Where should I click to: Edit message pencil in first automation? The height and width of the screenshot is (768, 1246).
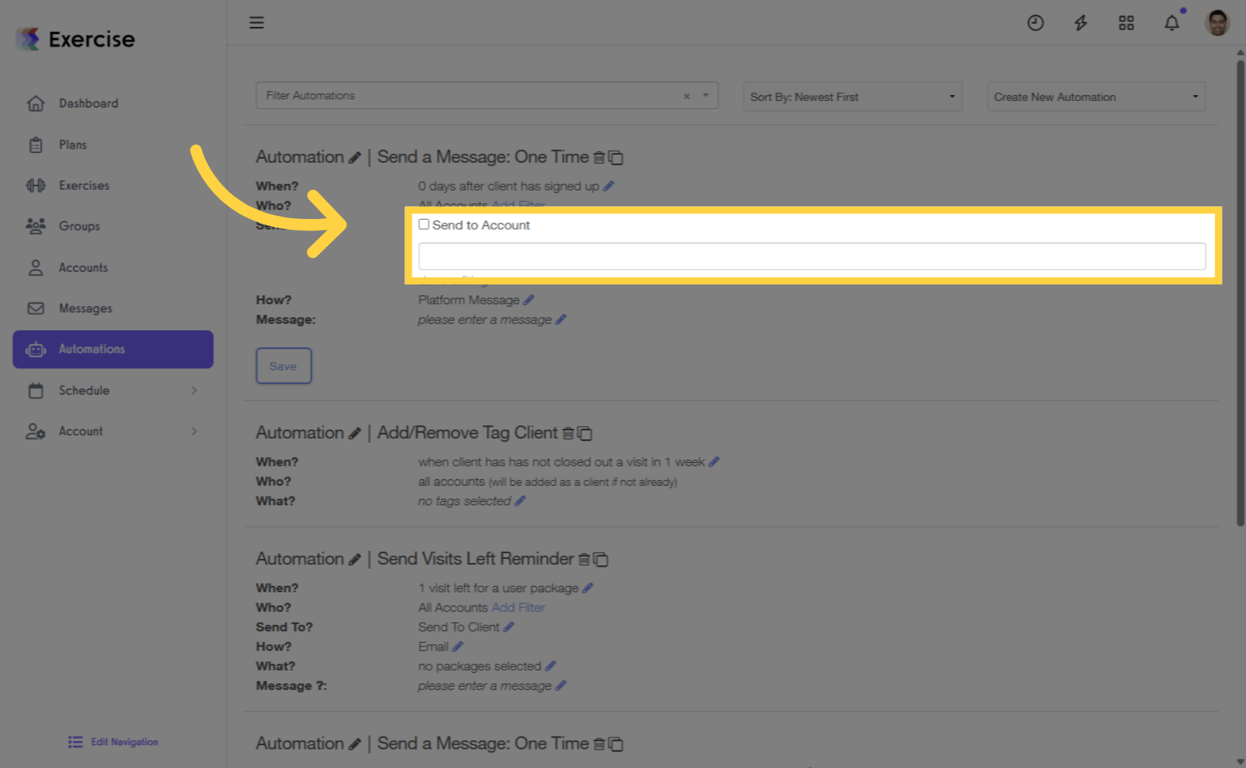coord(561,320)
